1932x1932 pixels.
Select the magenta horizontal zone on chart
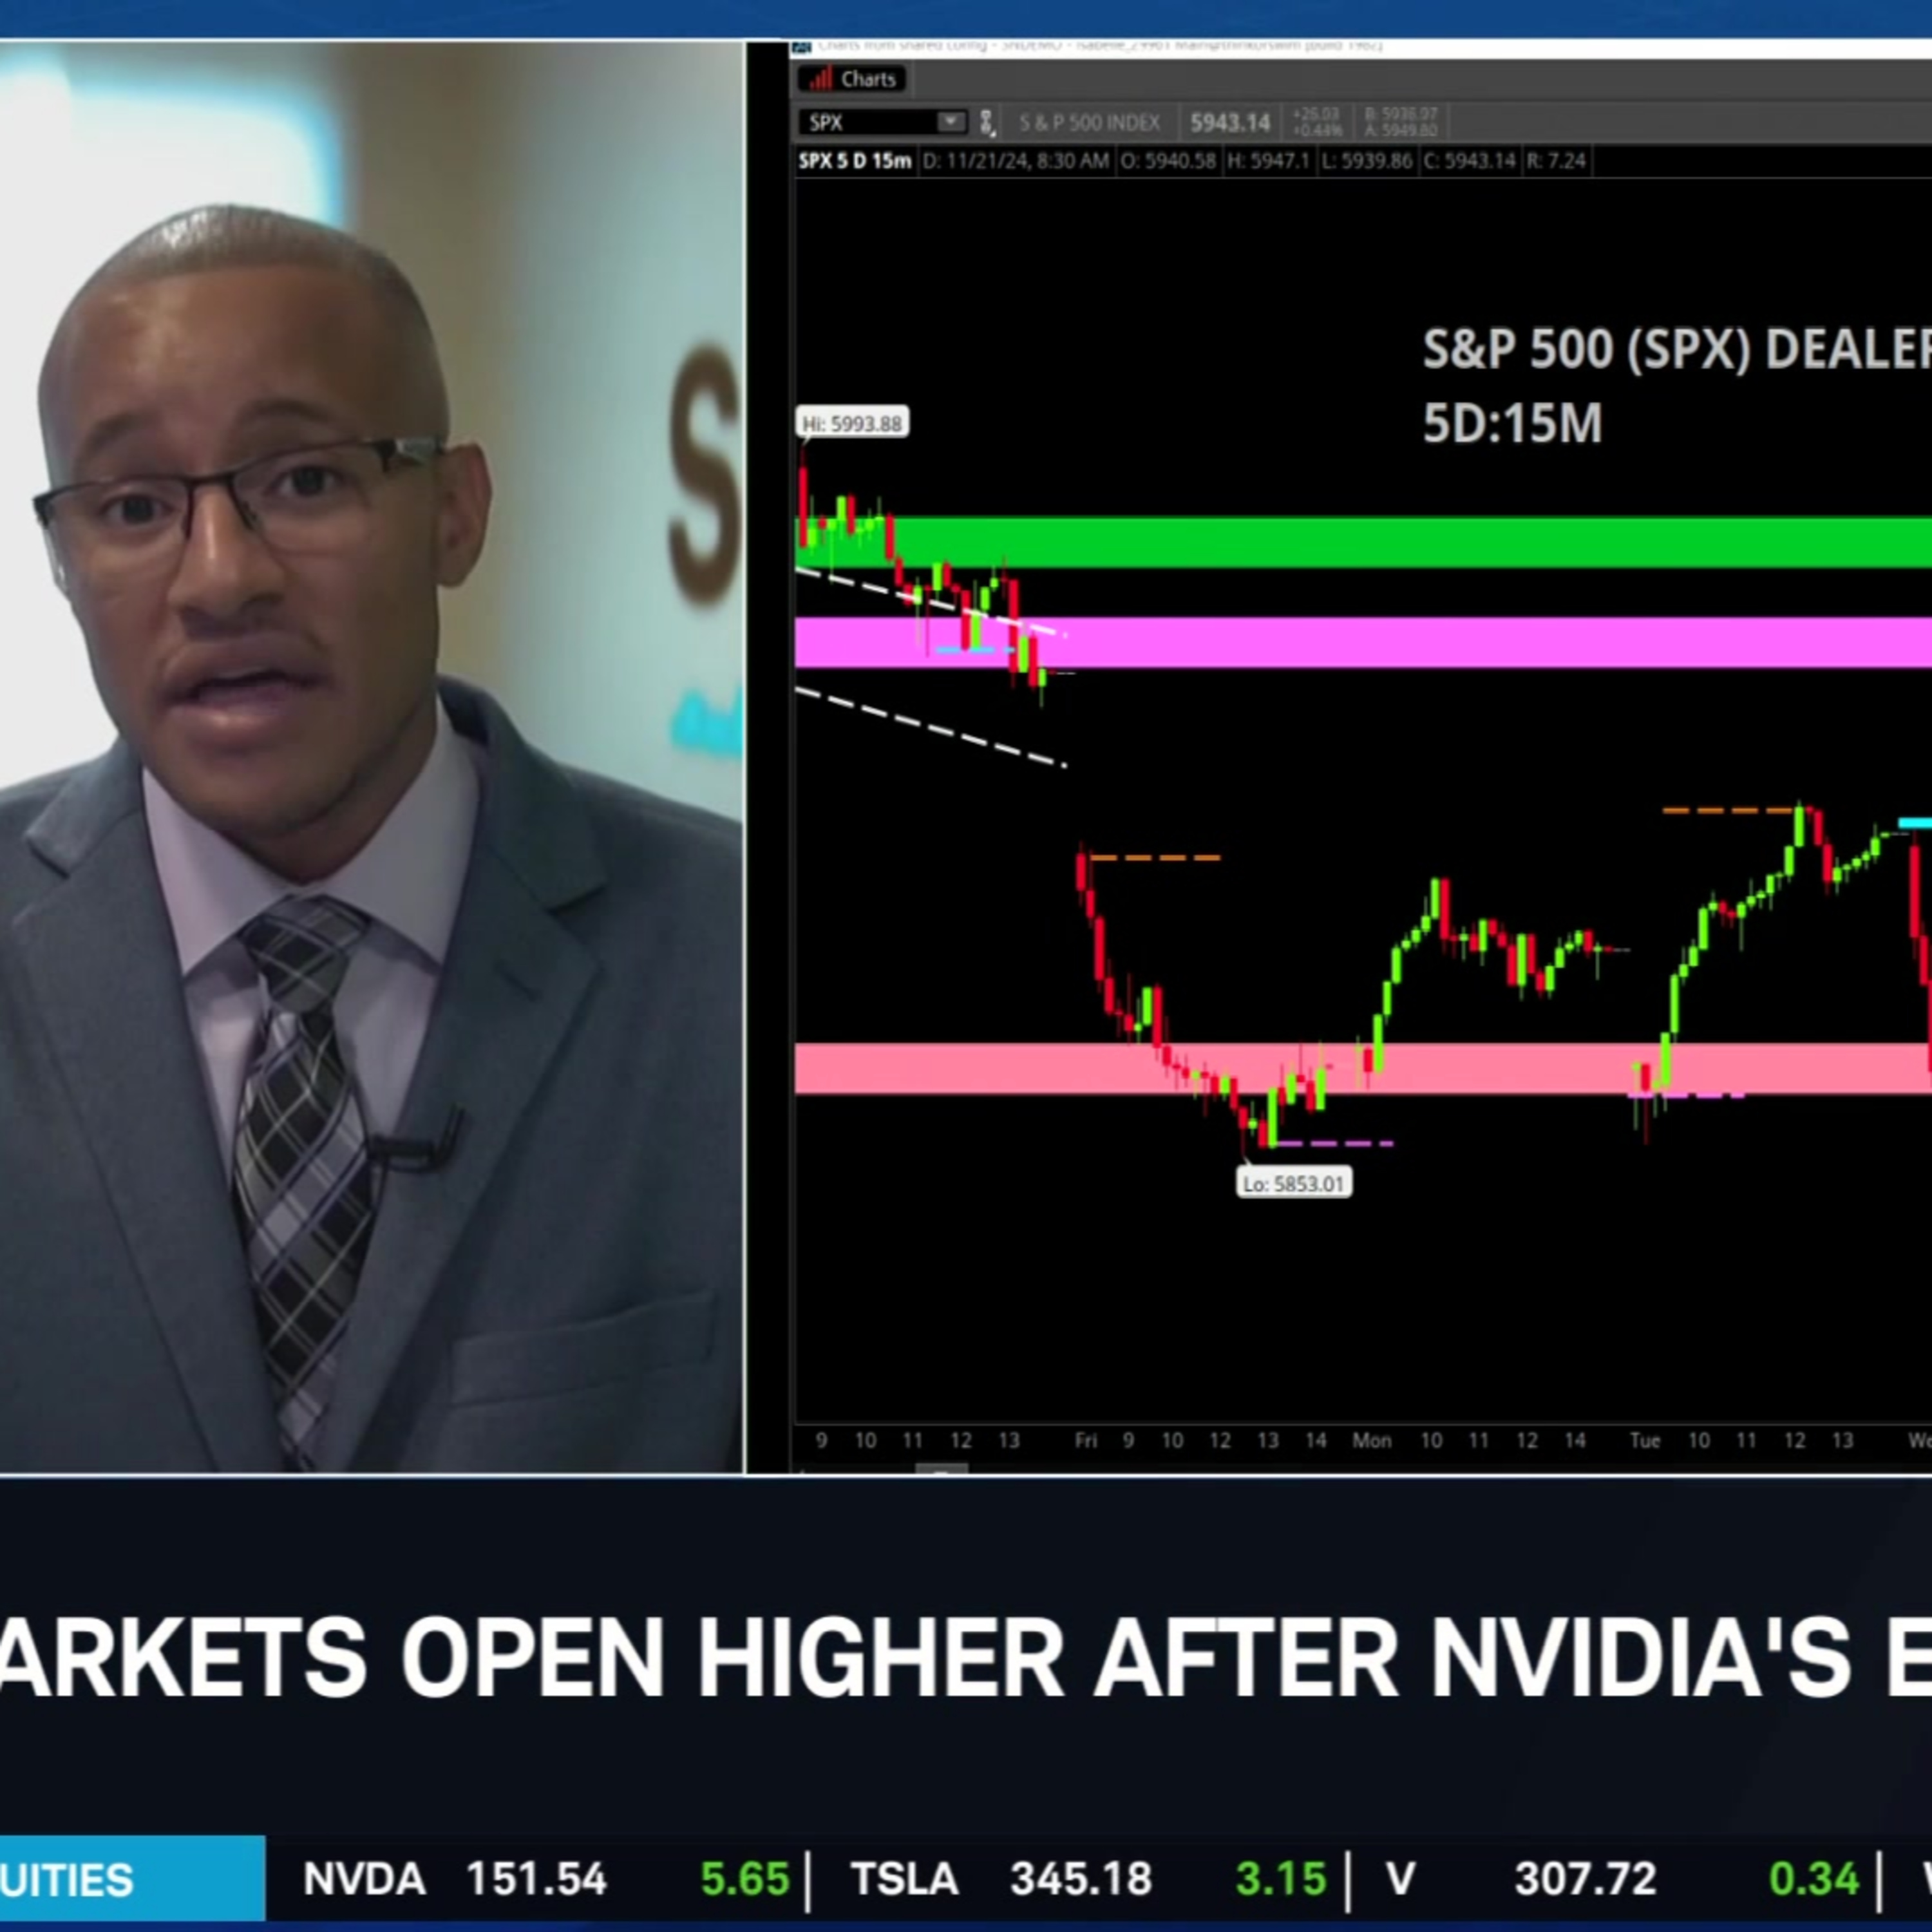pyautogui.click(x=1363, y=642)
